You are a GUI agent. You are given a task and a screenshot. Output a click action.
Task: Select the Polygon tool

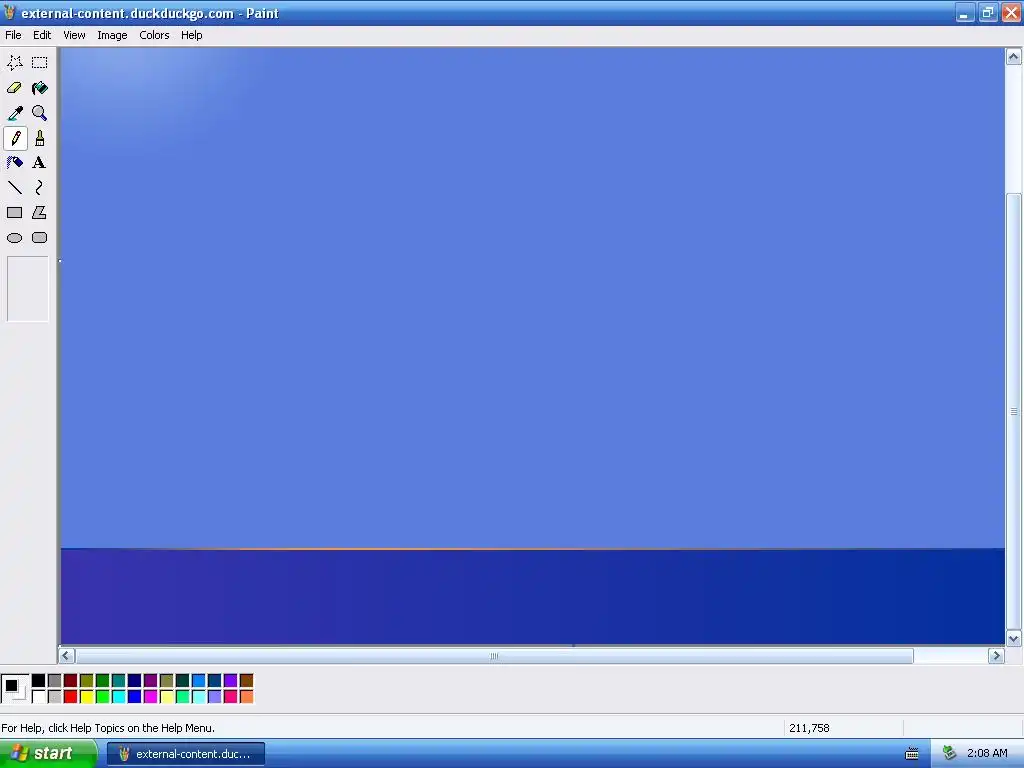[x=40, y=213]
